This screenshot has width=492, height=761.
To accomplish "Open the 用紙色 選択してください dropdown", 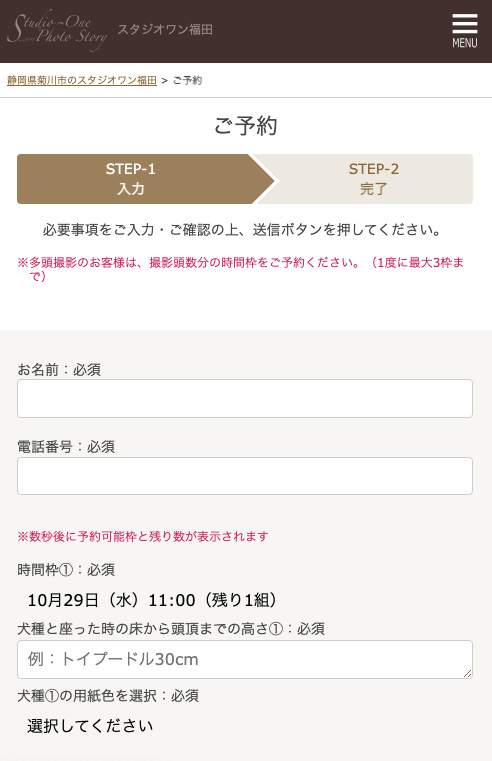I will pyautogui.click(x=245, y=726).
